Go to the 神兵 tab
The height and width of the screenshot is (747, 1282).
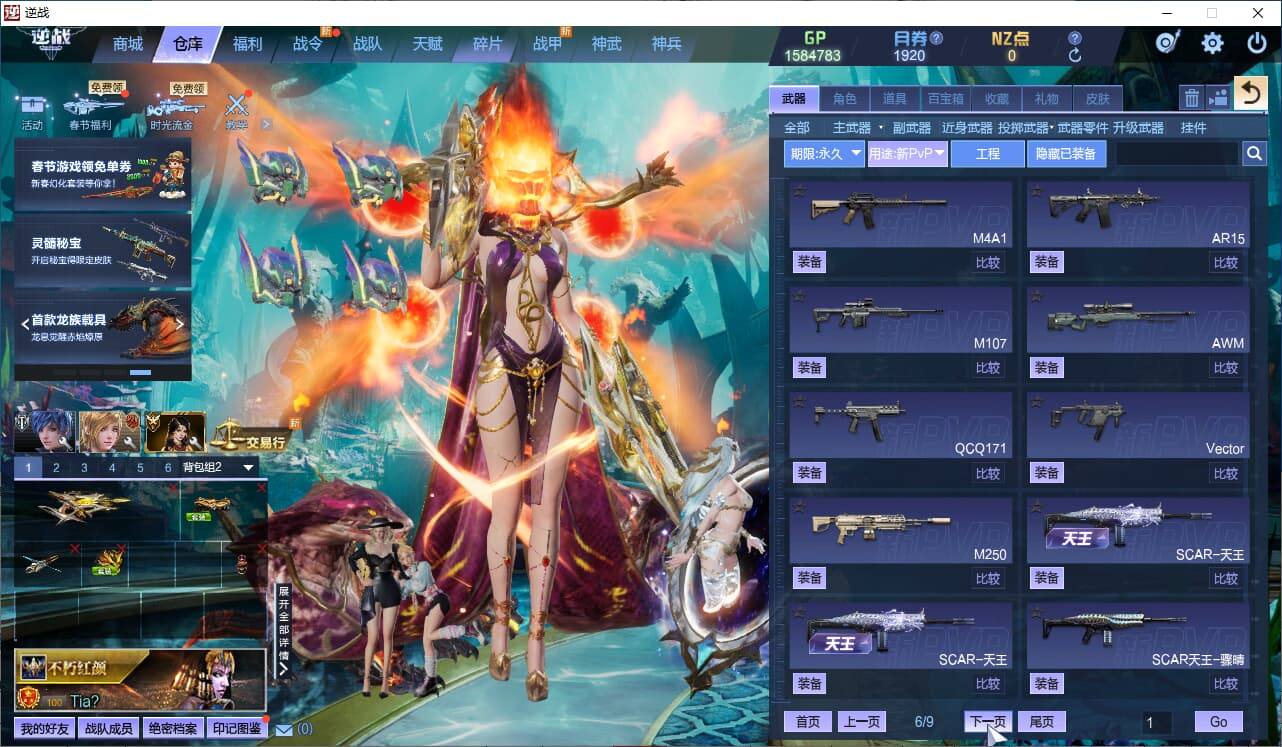666,44
